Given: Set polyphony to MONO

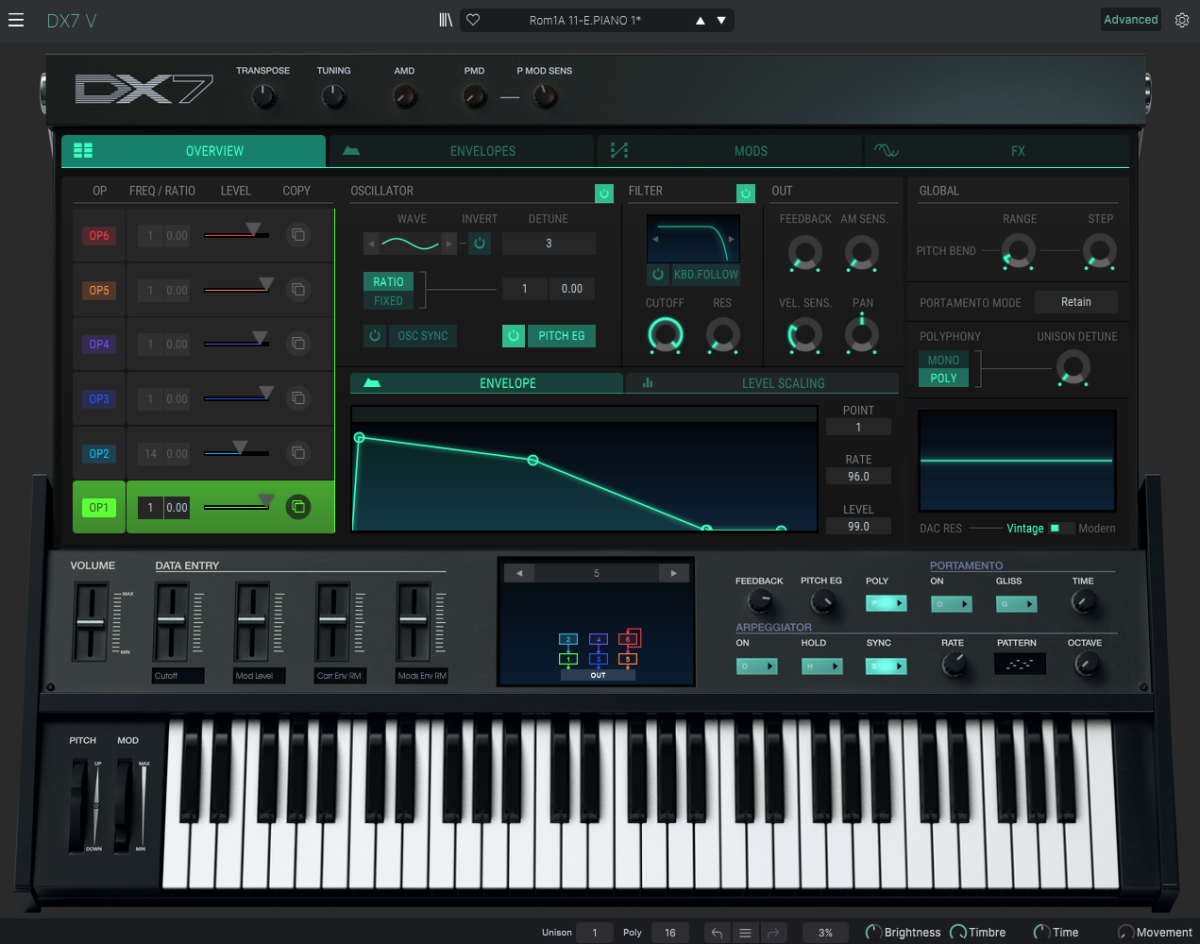Looking at the screenshot, I should (943, 360).
